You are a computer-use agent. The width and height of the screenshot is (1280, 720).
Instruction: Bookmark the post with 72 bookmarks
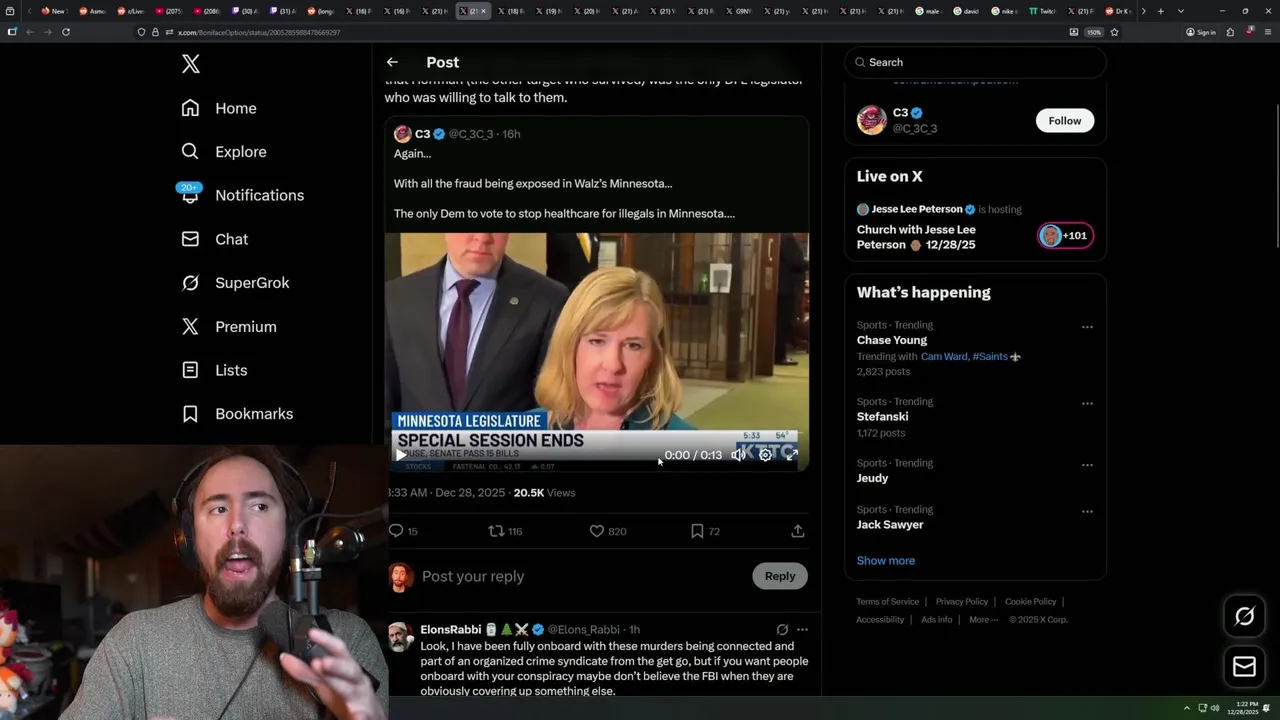pos(705,531)
